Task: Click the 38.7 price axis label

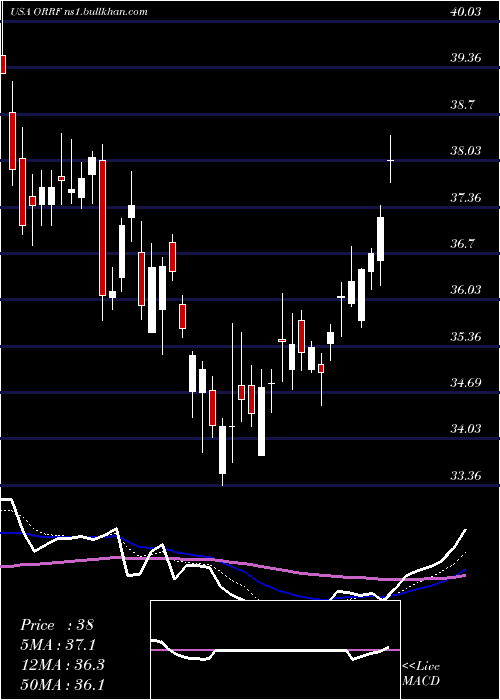Action: click(462, 104)
